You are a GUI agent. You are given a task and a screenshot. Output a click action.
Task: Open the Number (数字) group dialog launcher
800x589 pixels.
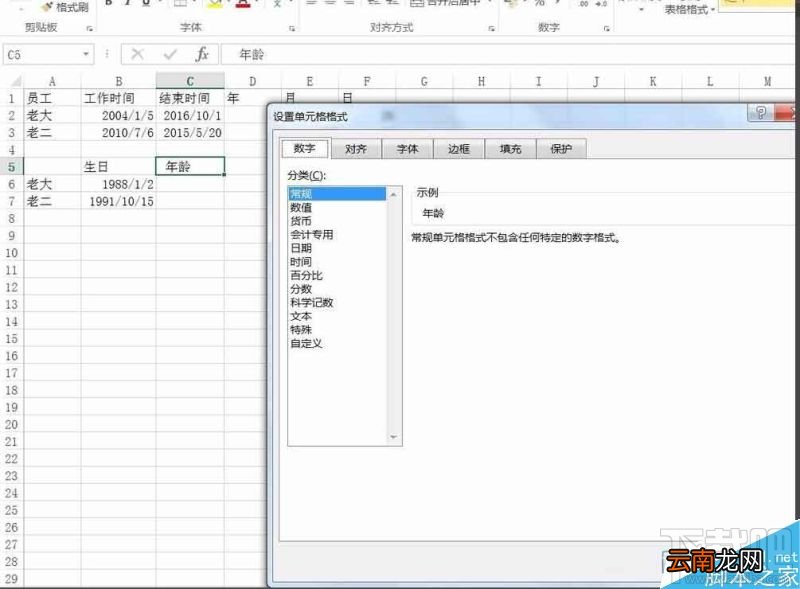[607, 29]
